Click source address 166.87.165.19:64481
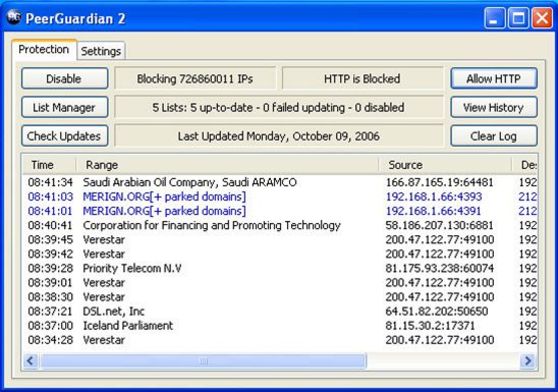558x392 pixels. click(439, 182)
